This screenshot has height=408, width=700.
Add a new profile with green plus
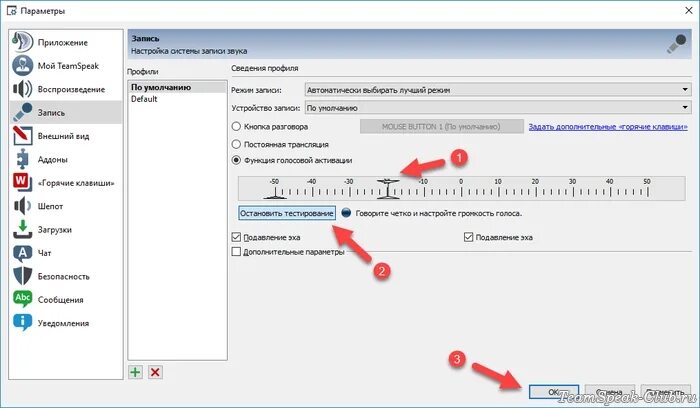tap(135, 372)
